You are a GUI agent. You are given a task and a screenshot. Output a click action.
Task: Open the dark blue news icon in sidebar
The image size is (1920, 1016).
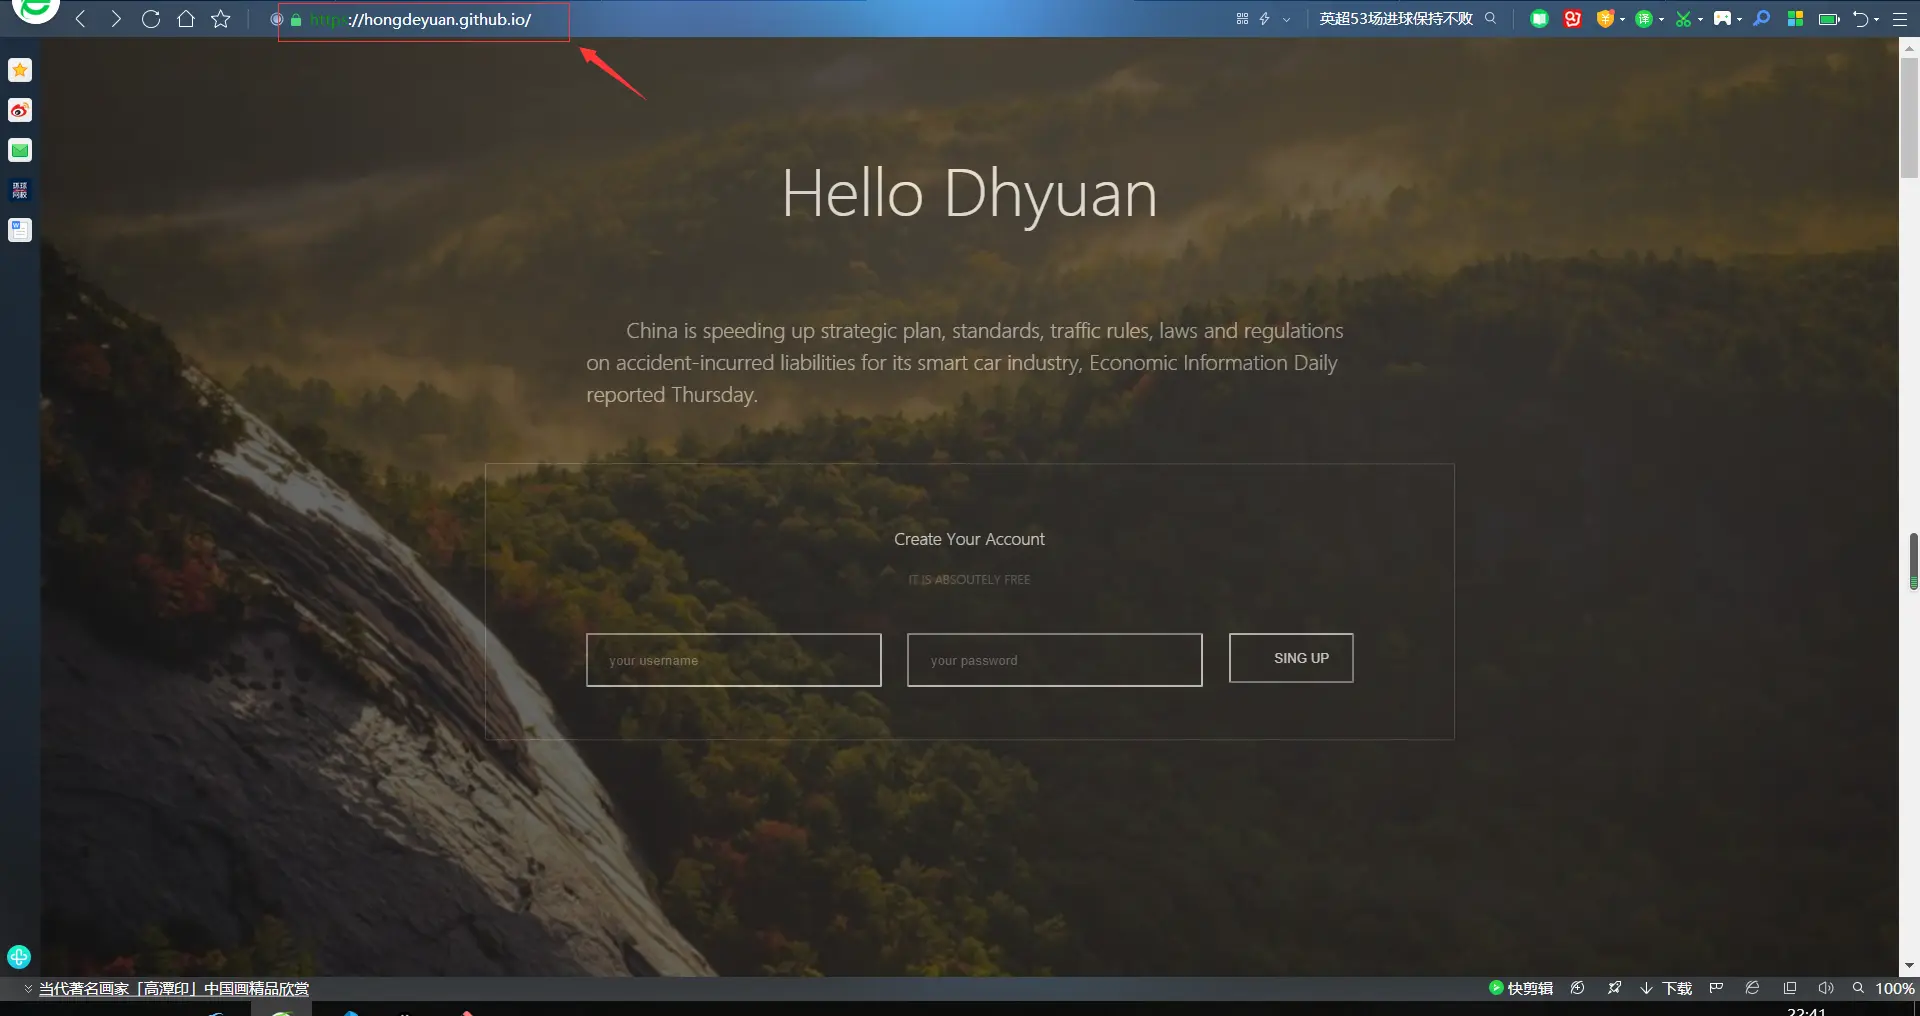(x=20, y=190)
